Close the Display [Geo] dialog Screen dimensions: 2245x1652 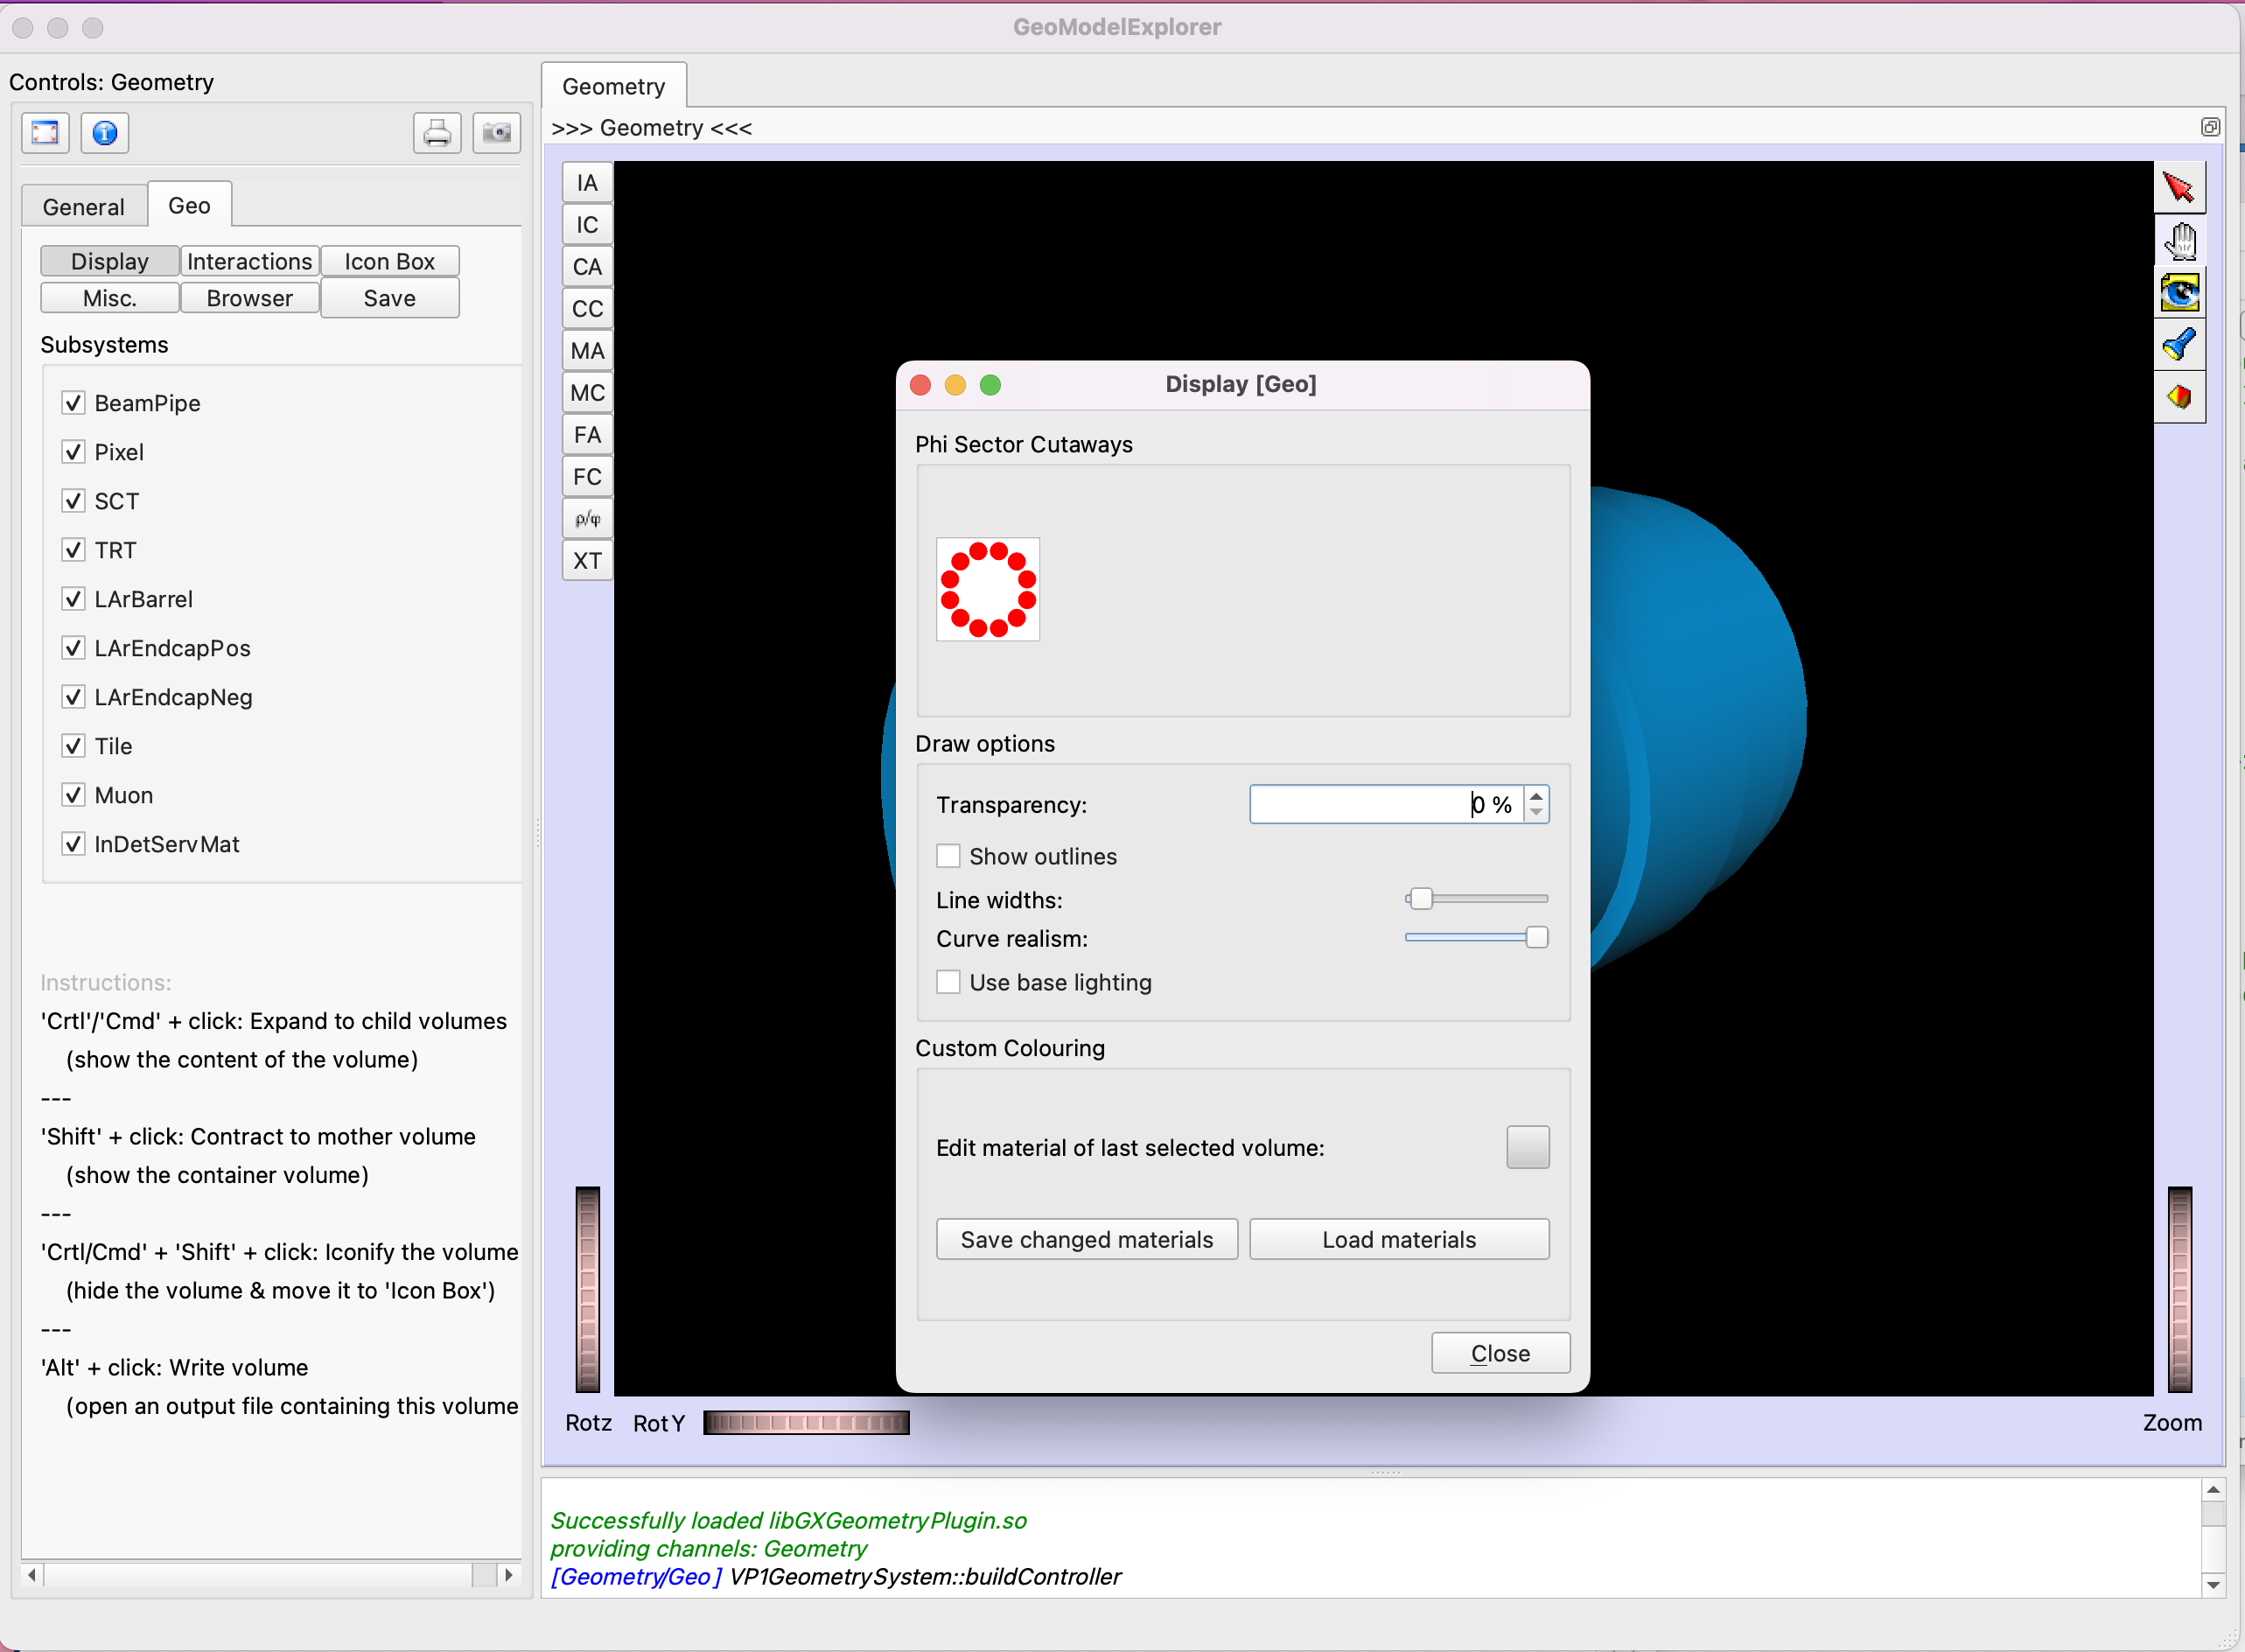click(1500, 1353)
